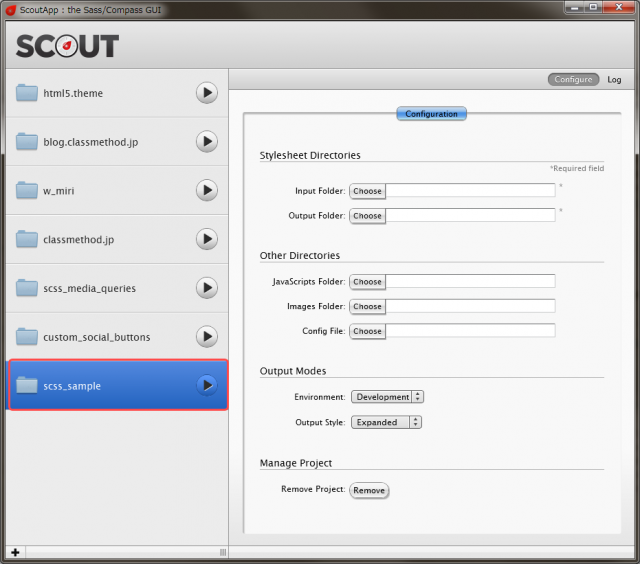This screenshot has height=564, width=640.
Task: Choose the Output Folder
Action: point(367,215)
